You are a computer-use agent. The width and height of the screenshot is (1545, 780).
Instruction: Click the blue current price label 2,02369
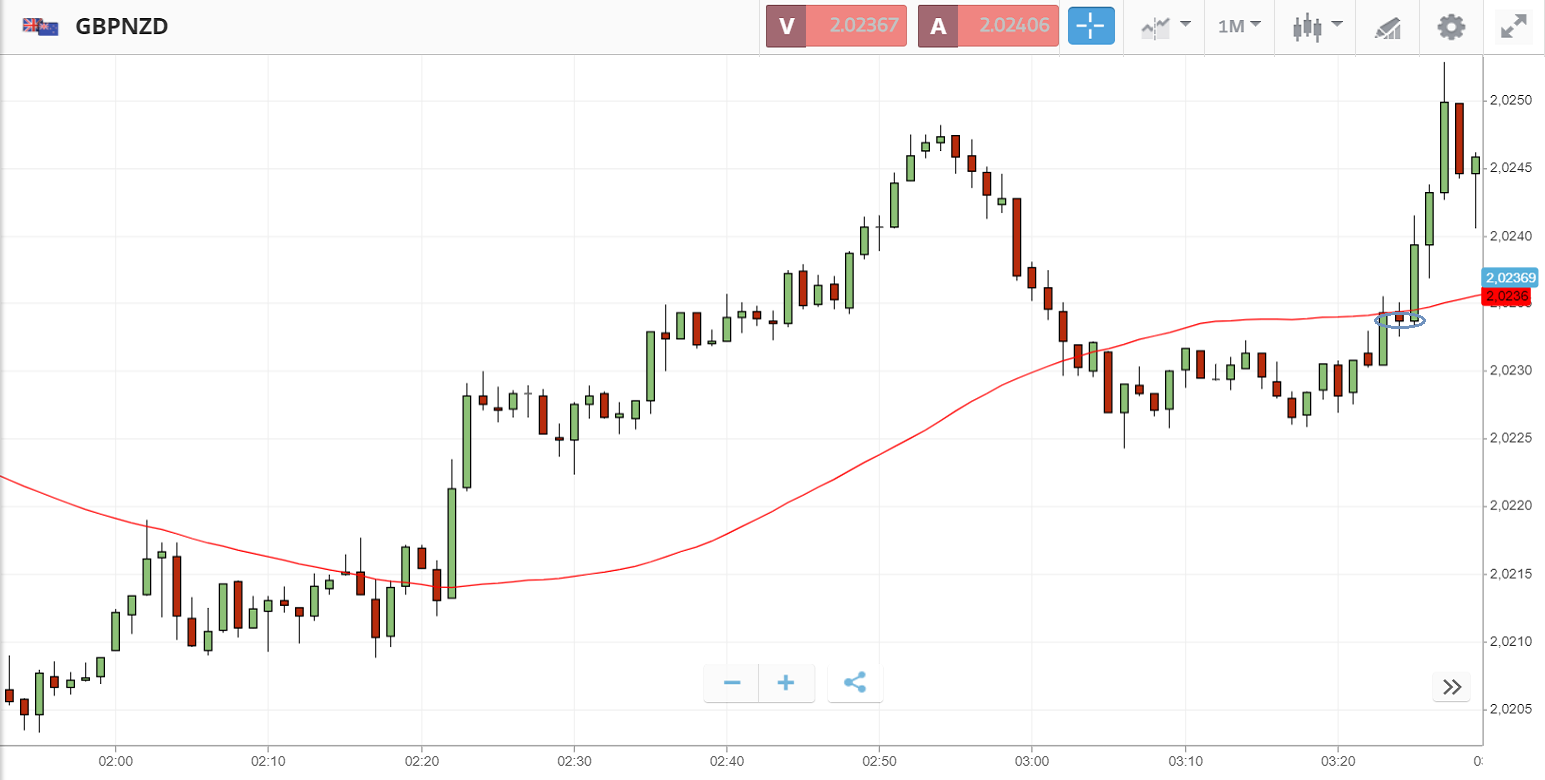(1509, 277)
